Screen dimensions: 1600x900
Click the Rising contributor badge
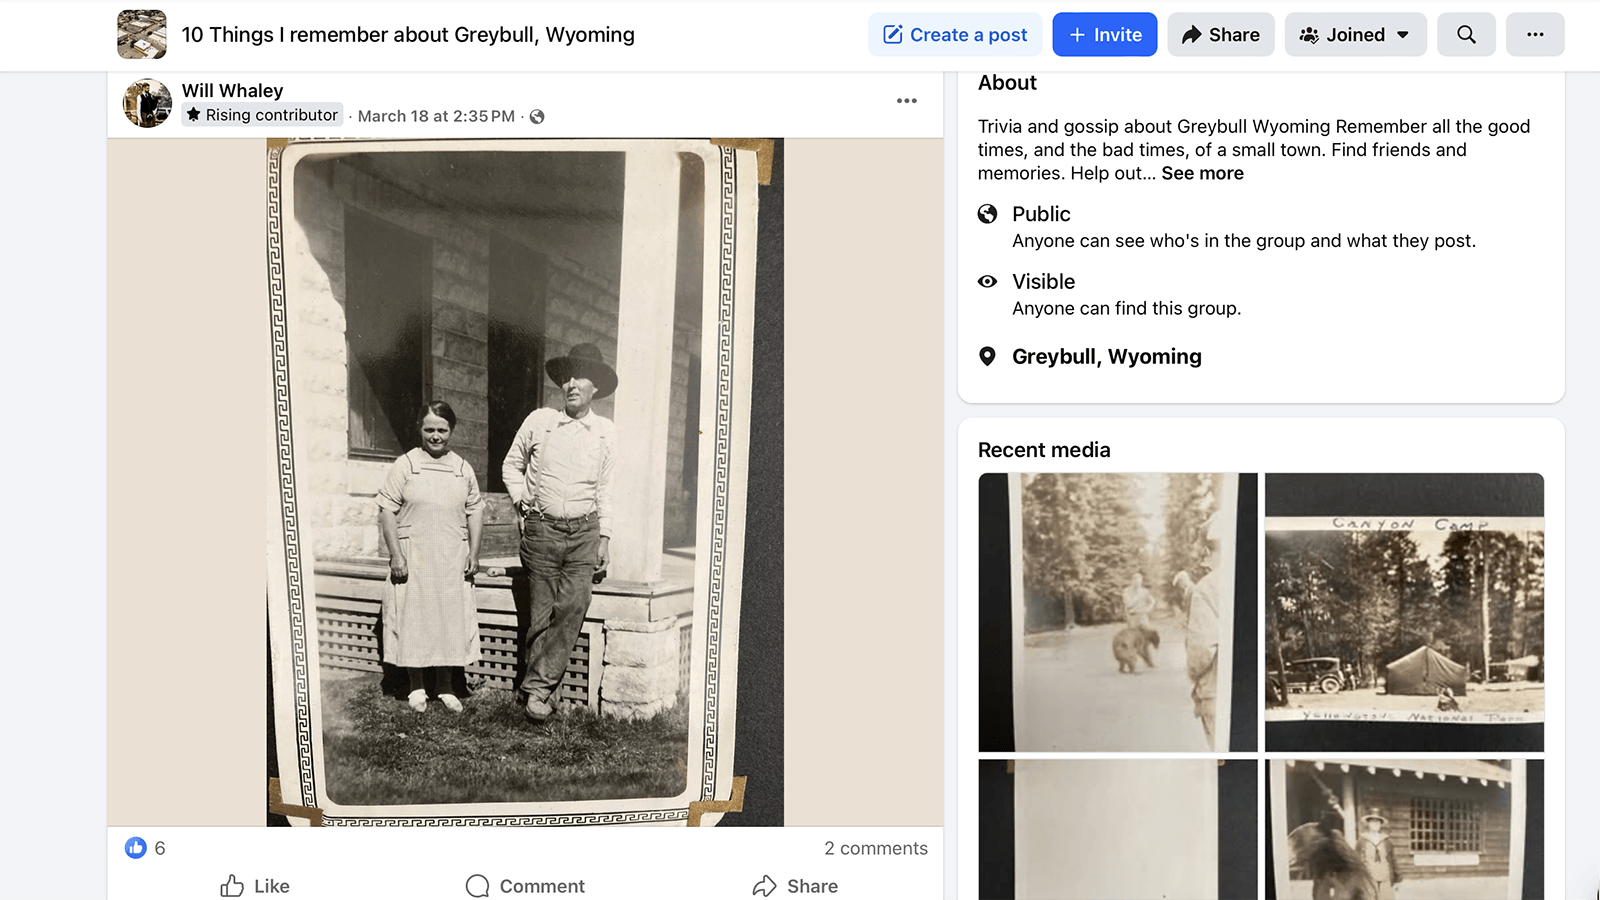261,115
